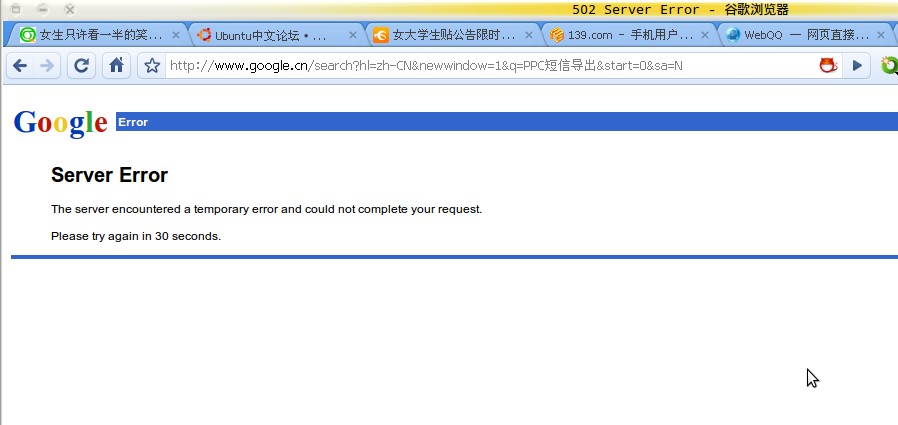The height and width of the screenshot is (425, 898).
Task: Close the 139.com tab
Action: tap(705, 36)
